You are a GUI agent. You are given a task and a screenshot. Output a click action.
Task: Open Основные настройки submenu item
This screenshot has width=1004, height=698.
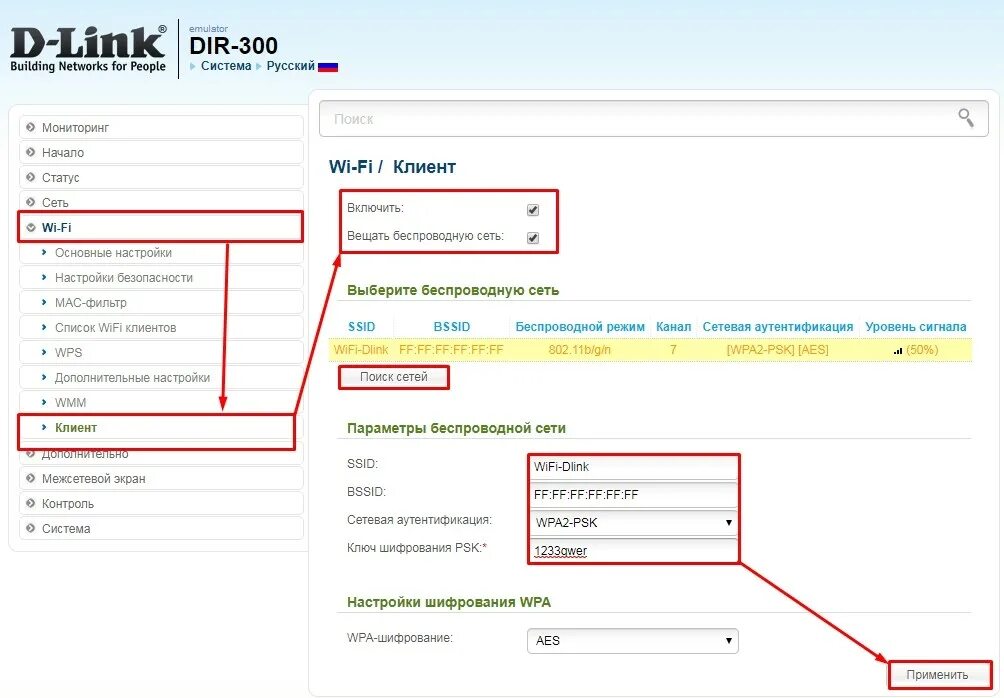(x=161, y=252)
